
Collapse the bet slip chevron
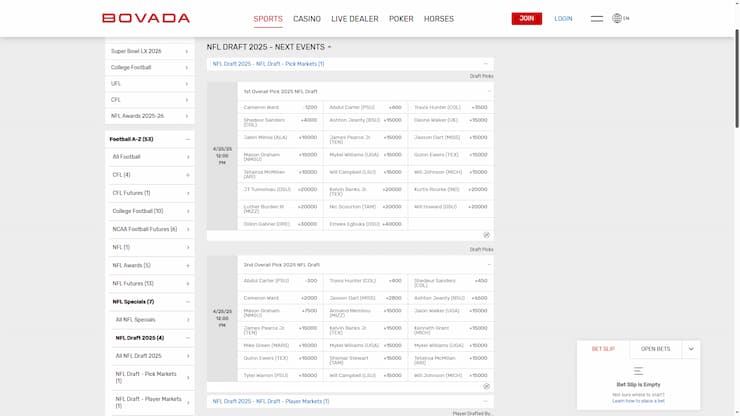(x=691, y=349)
